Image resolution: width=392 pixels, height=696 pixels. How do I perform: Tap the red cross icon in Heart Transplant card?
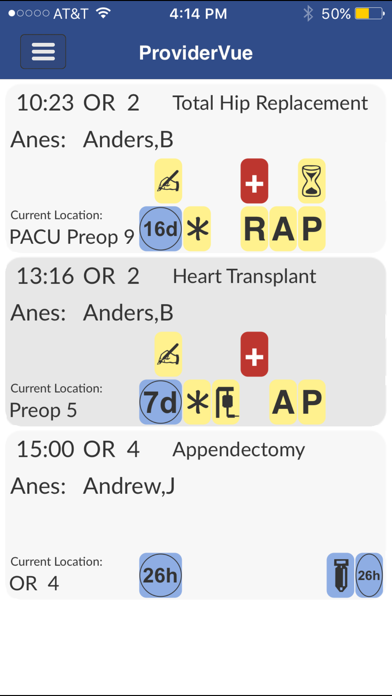click(254, 354)
